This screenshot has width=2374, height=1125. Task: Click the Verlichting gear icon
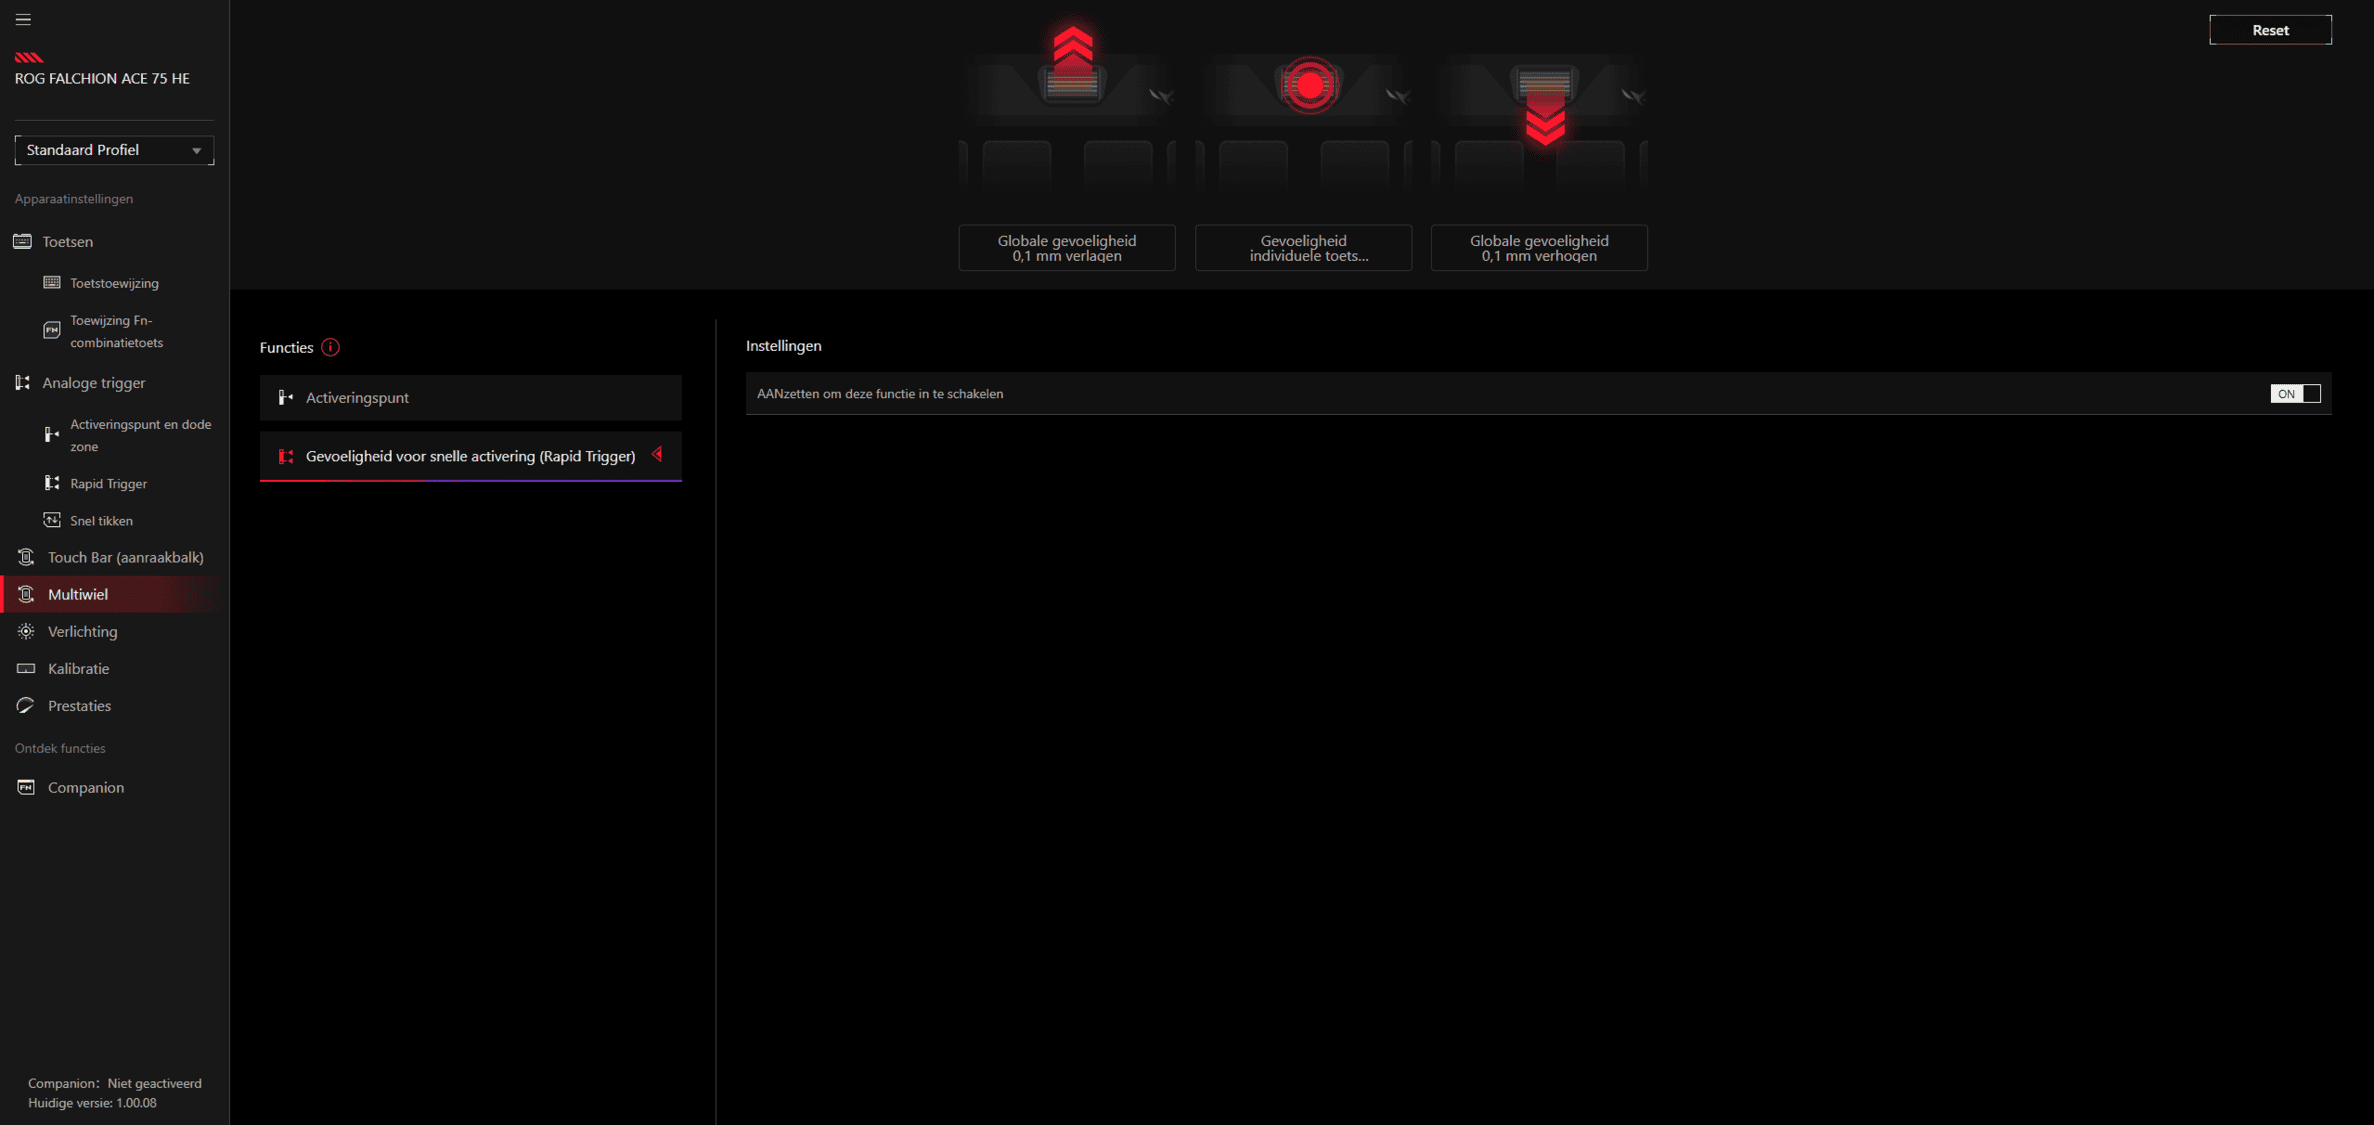coord(26,631)
